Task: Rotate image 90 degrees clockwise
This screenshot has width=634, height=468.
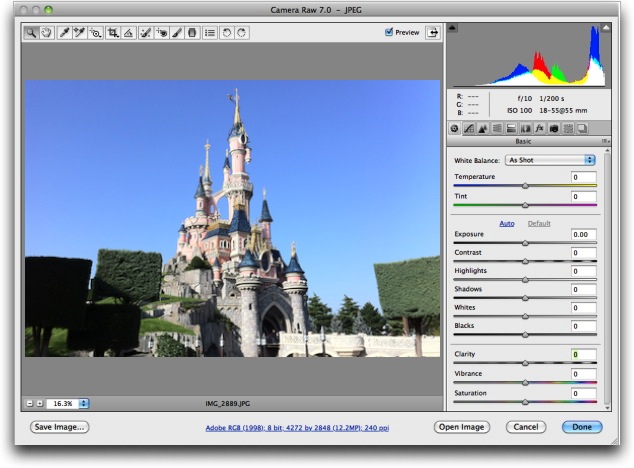Action: coord(242,33)
